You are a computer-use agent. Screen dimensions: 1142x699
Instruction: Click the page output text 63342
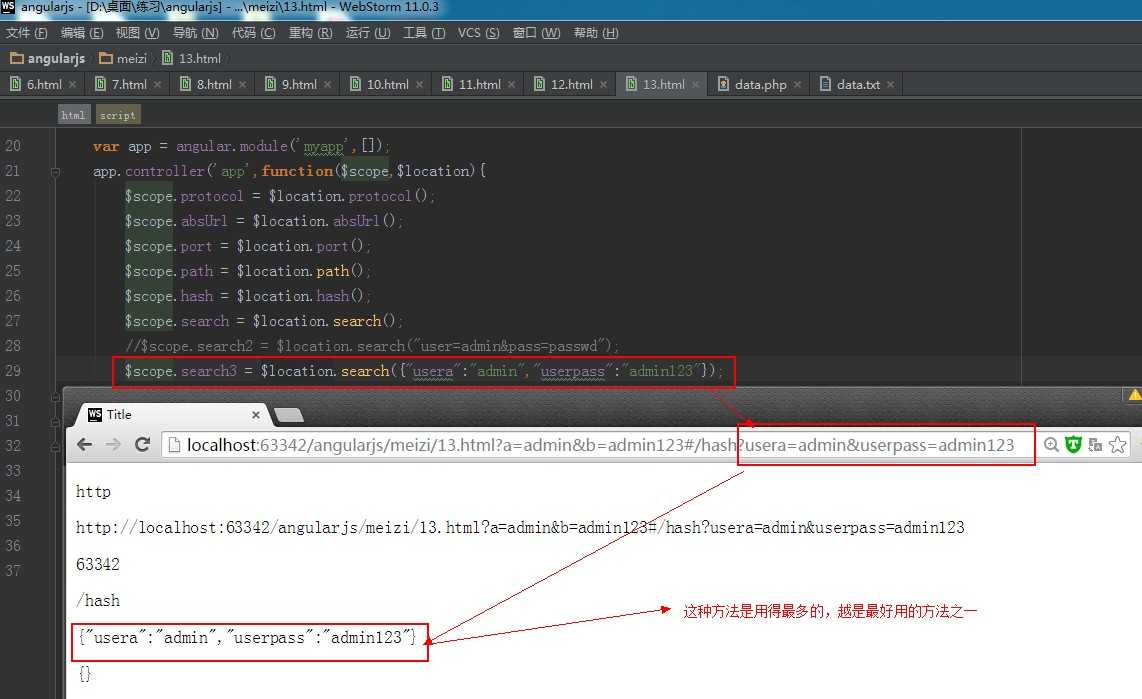click(x=98, y=564)
